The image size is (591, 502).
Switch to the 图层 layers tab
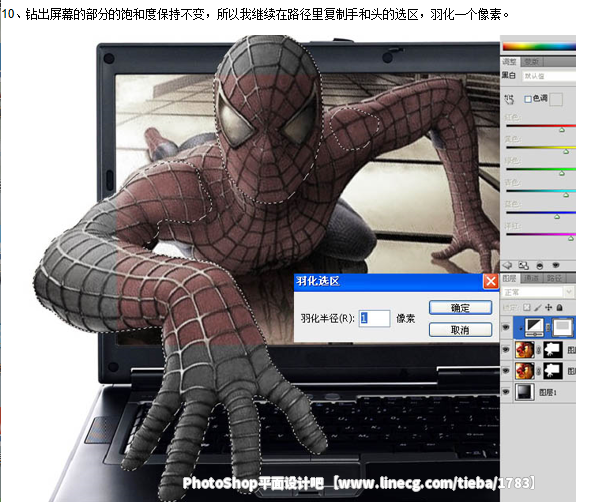click(510, 278)
